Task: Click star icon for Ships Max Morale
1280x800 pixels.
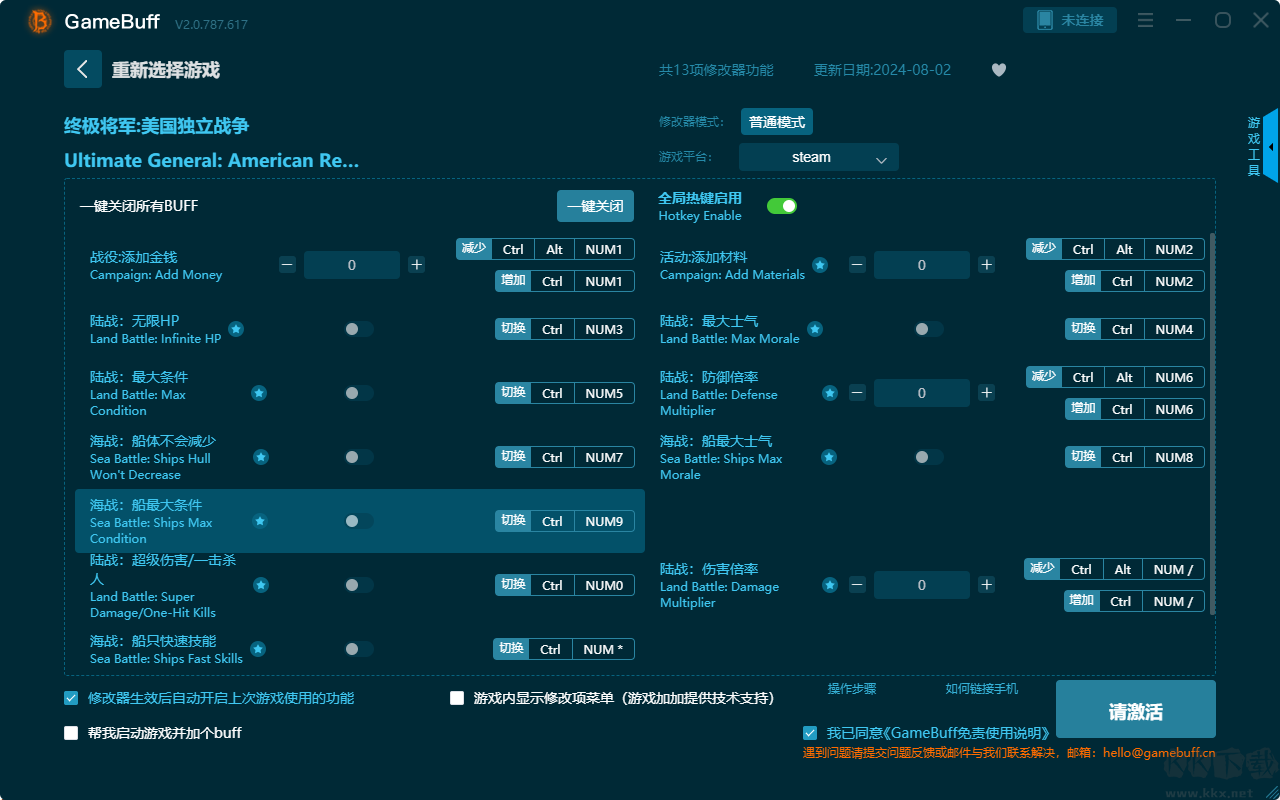Action: [x=829, y=457]
